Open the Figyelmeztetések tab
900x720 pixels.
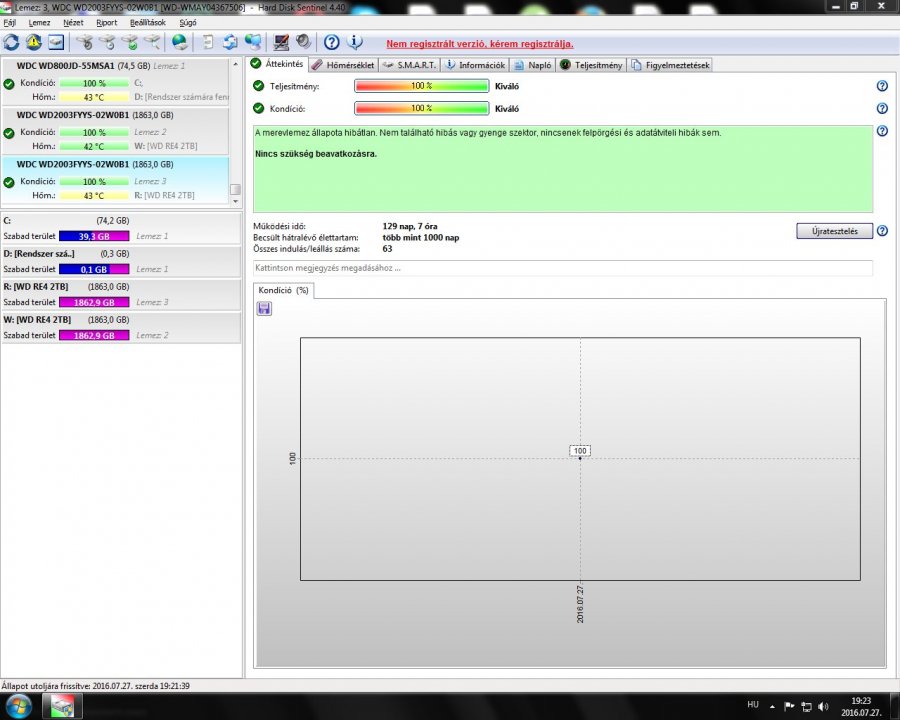click(x=670, y=65)
